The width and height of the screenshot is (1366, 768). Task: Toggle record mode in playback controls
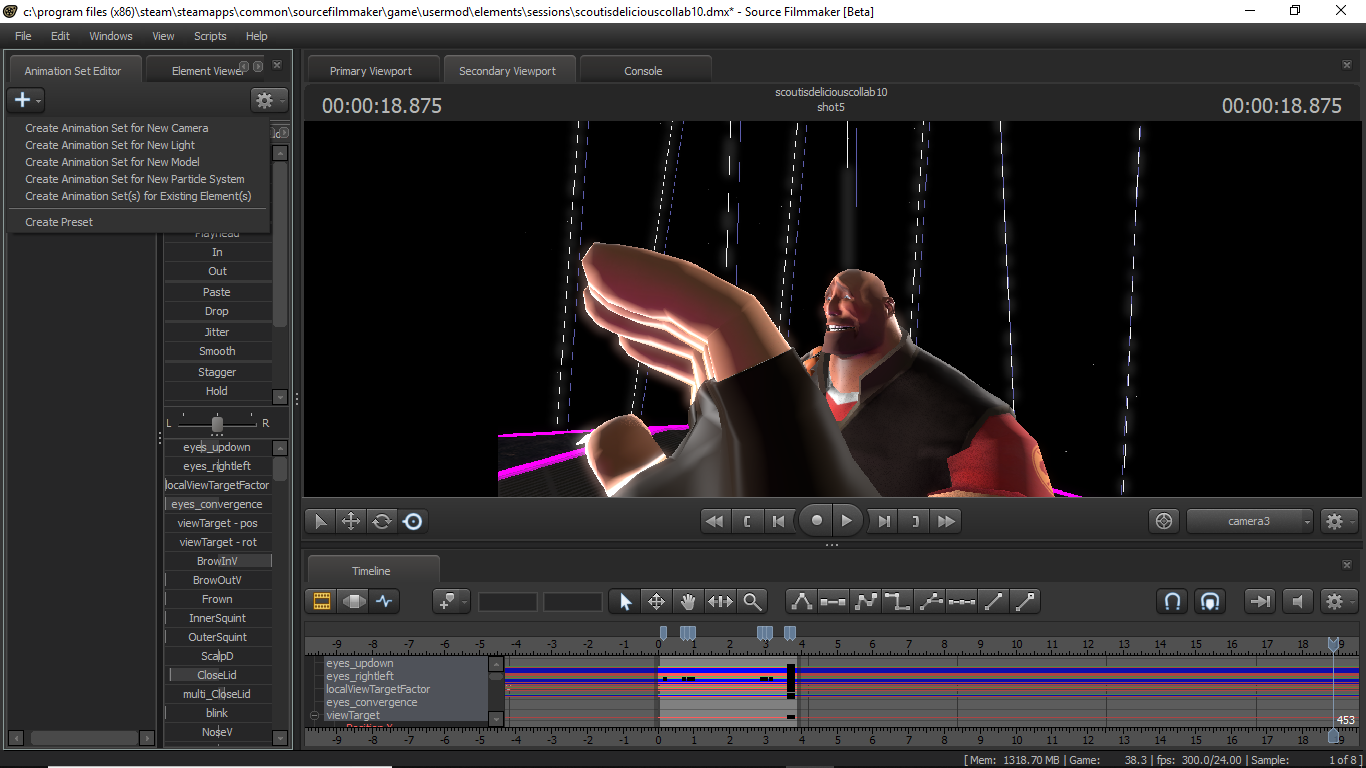tap(817, 521)
